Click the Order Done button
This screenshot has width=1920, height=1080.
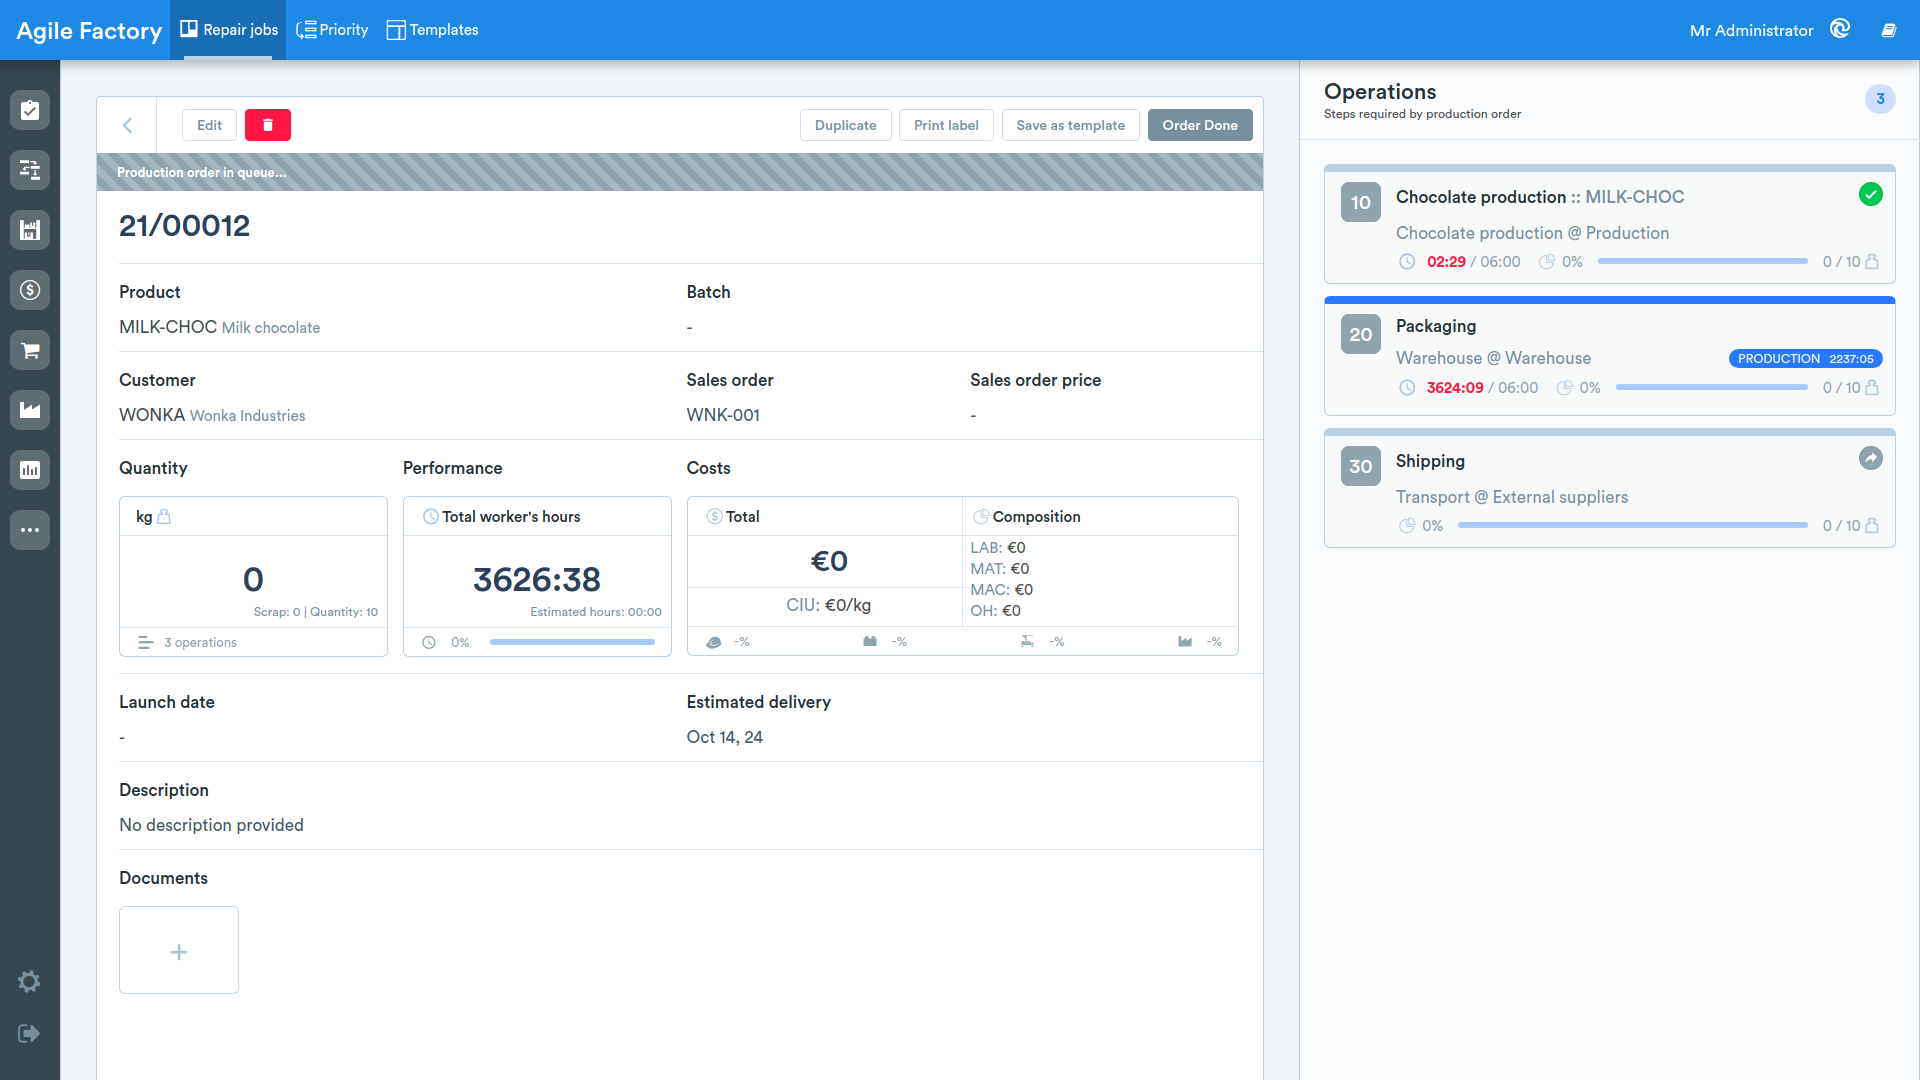click(x=1200, y=125)
